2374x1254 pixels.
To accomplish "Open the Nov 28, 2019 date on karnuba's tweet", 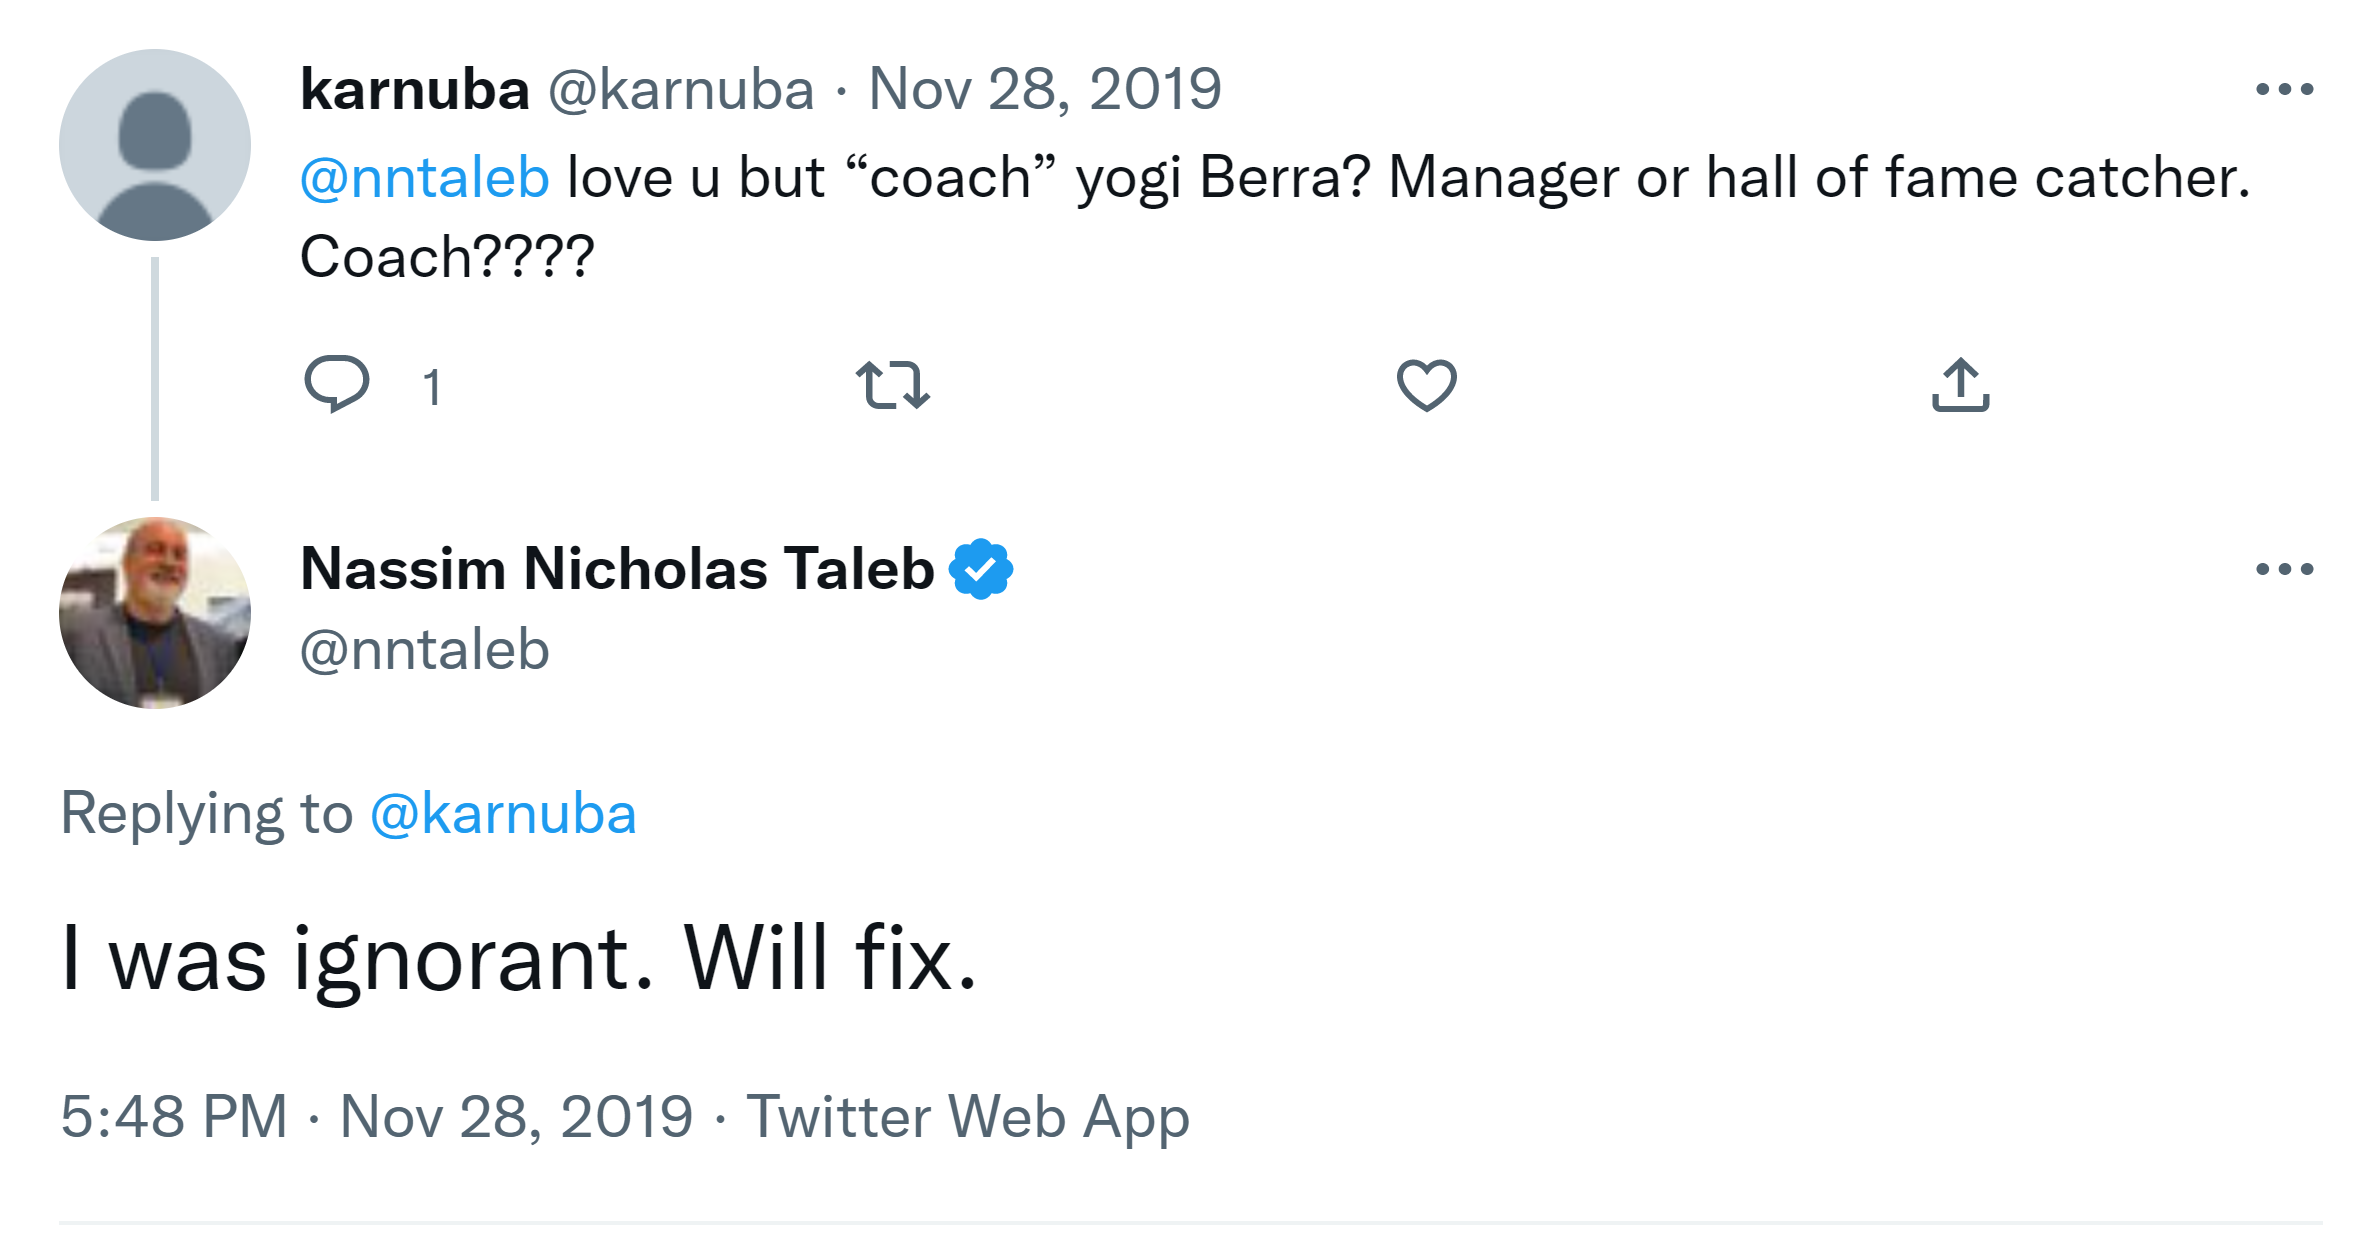I will pos(1044,90).
